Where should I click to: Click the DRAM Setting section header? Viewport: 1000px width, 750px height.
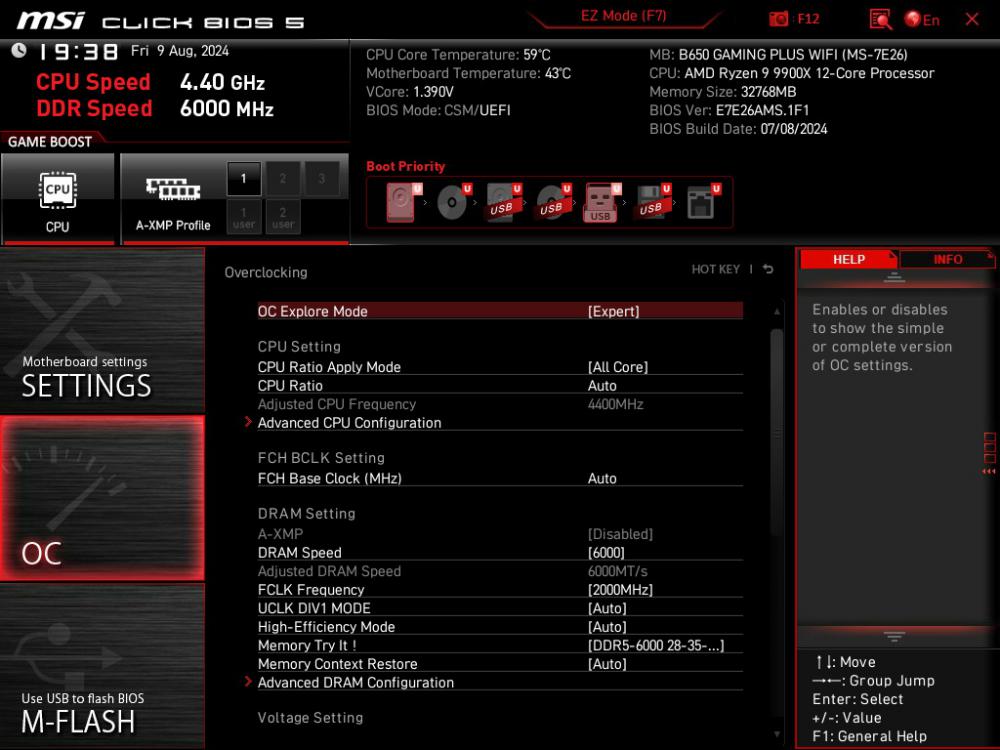coord(306,513)
